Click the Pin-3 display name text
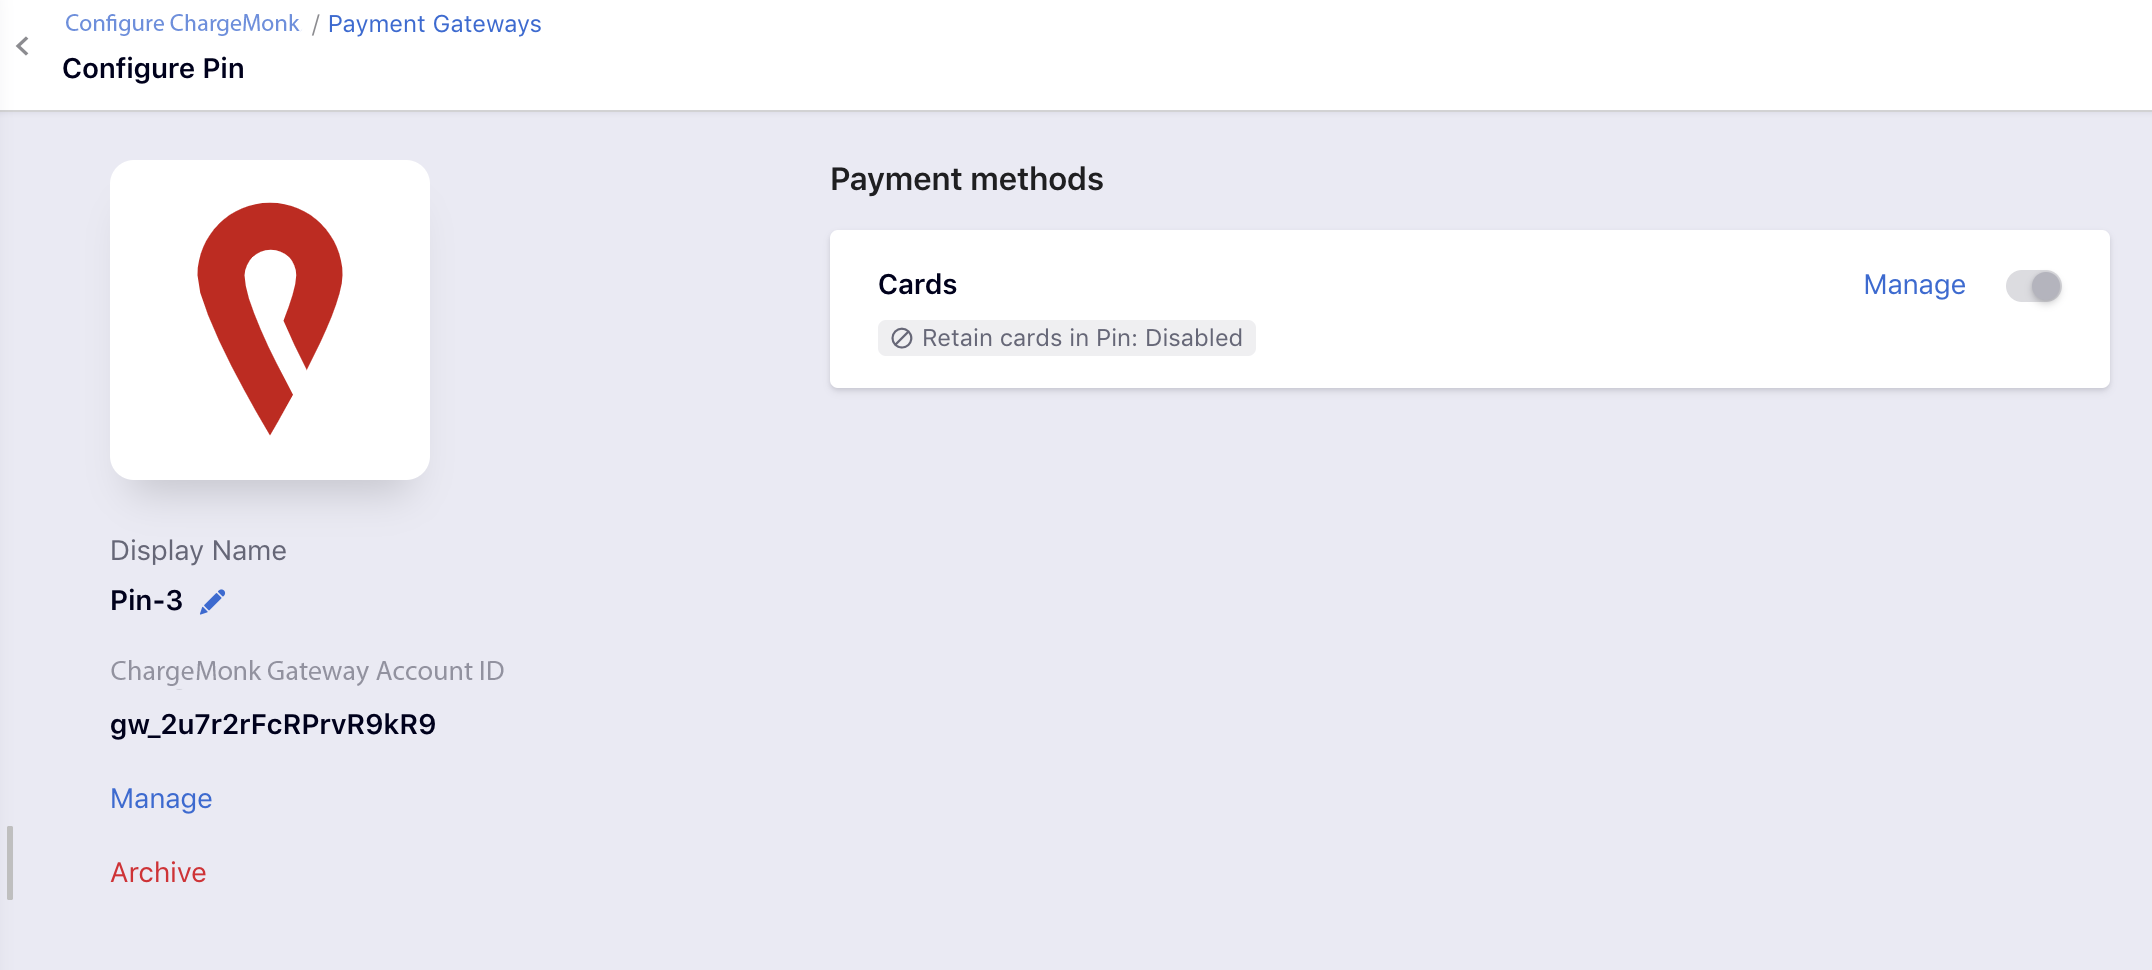Screen dimensions: 2152x970 146,600
